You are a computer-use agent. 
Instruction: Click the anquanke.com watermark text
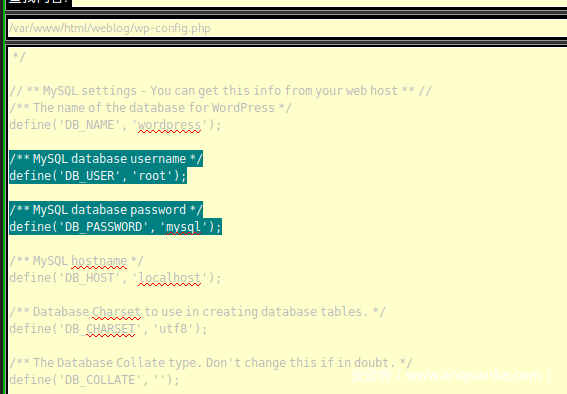(x=452, y=376)
